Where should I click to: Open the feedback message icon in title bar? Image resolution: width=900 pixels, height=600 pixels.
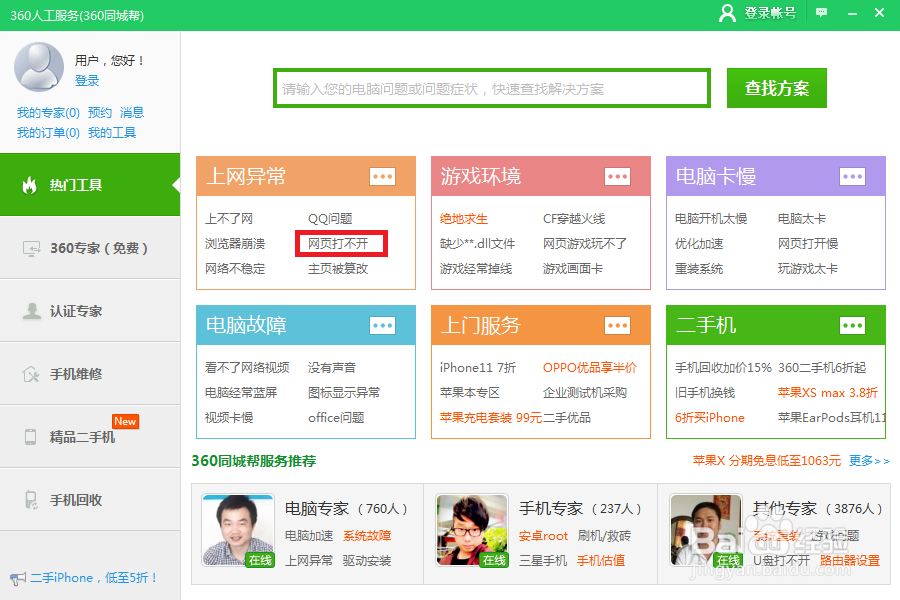point(821,13)
